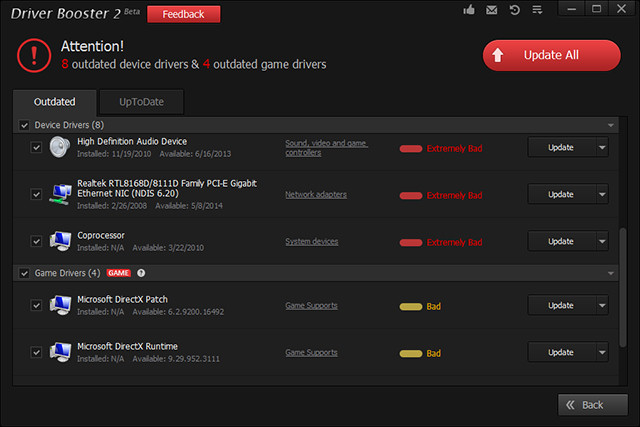Click the Update All button
The image size is (640, 427).
pyautogui.click(x=551, y=55)
